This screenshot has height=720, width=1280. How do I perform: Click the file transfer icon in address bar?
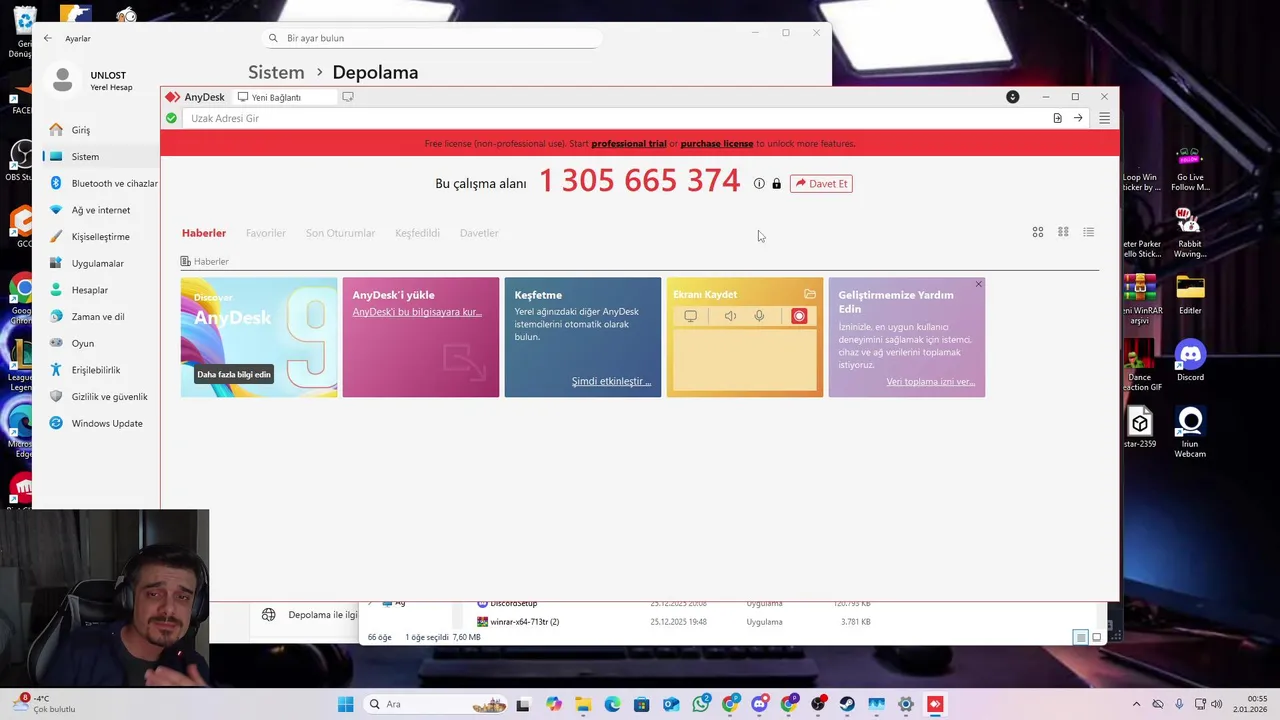pyautogui.click(x=1057, y=118)
